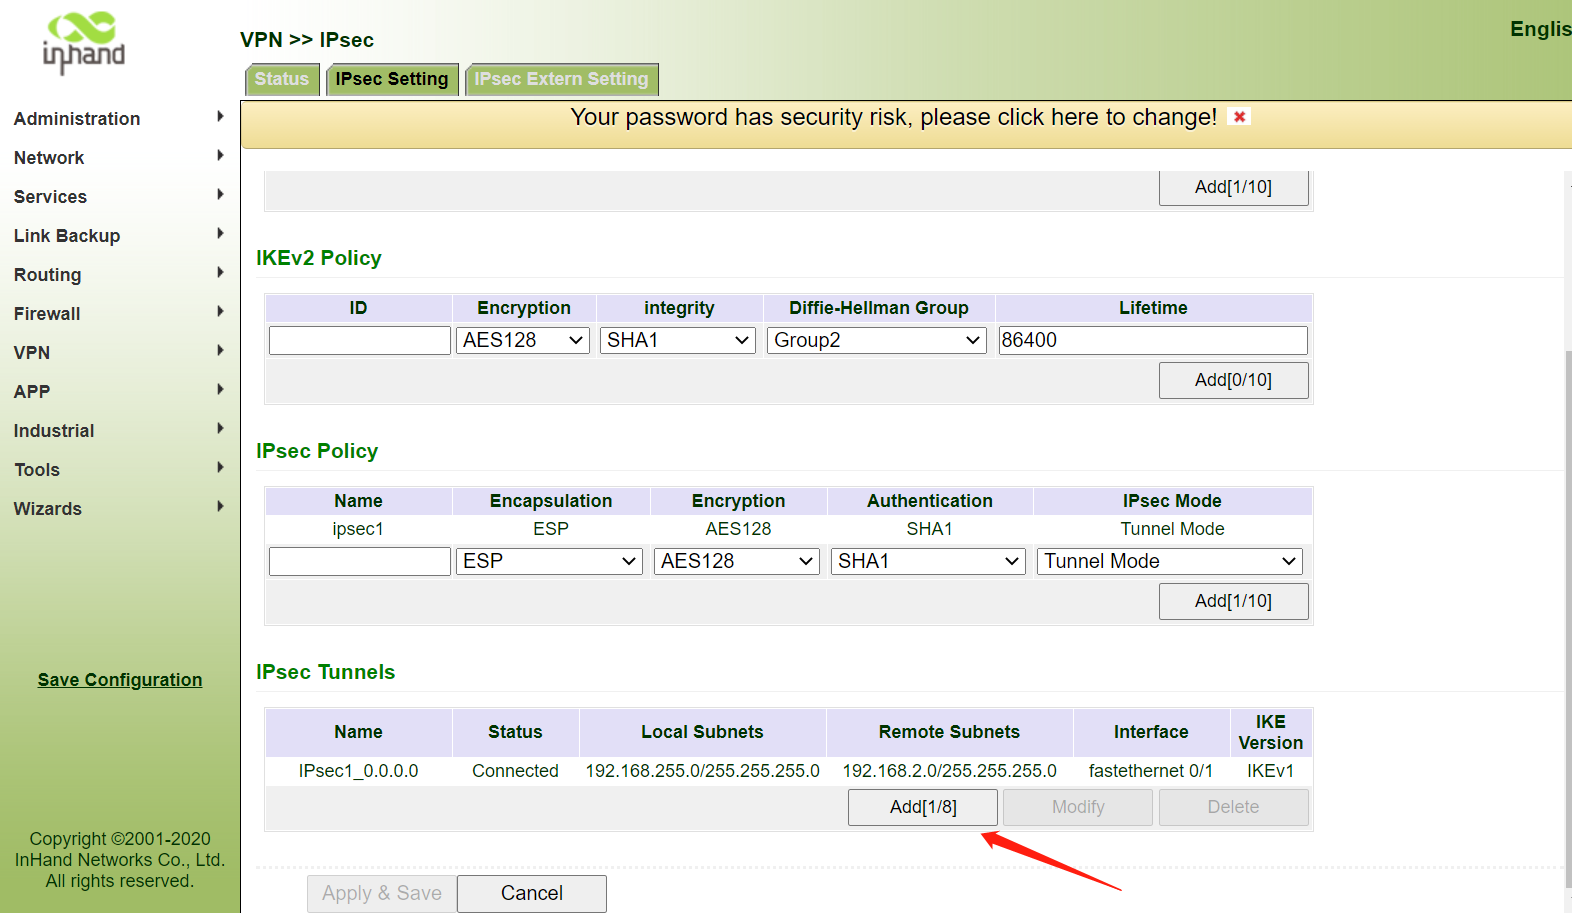Click the Add[1/10] button at top
This screenshot has height=913, width=1572.
[x=1233, y=187]
